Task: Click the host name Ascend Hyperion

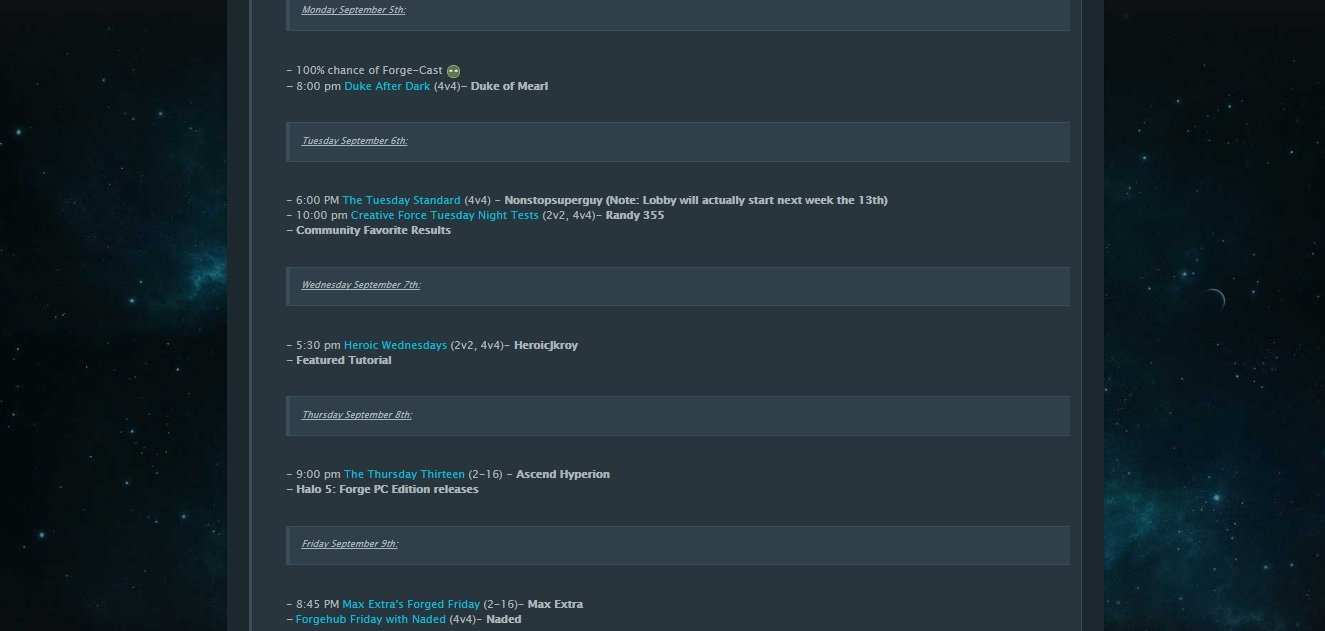Action: [x=563, y=474]
